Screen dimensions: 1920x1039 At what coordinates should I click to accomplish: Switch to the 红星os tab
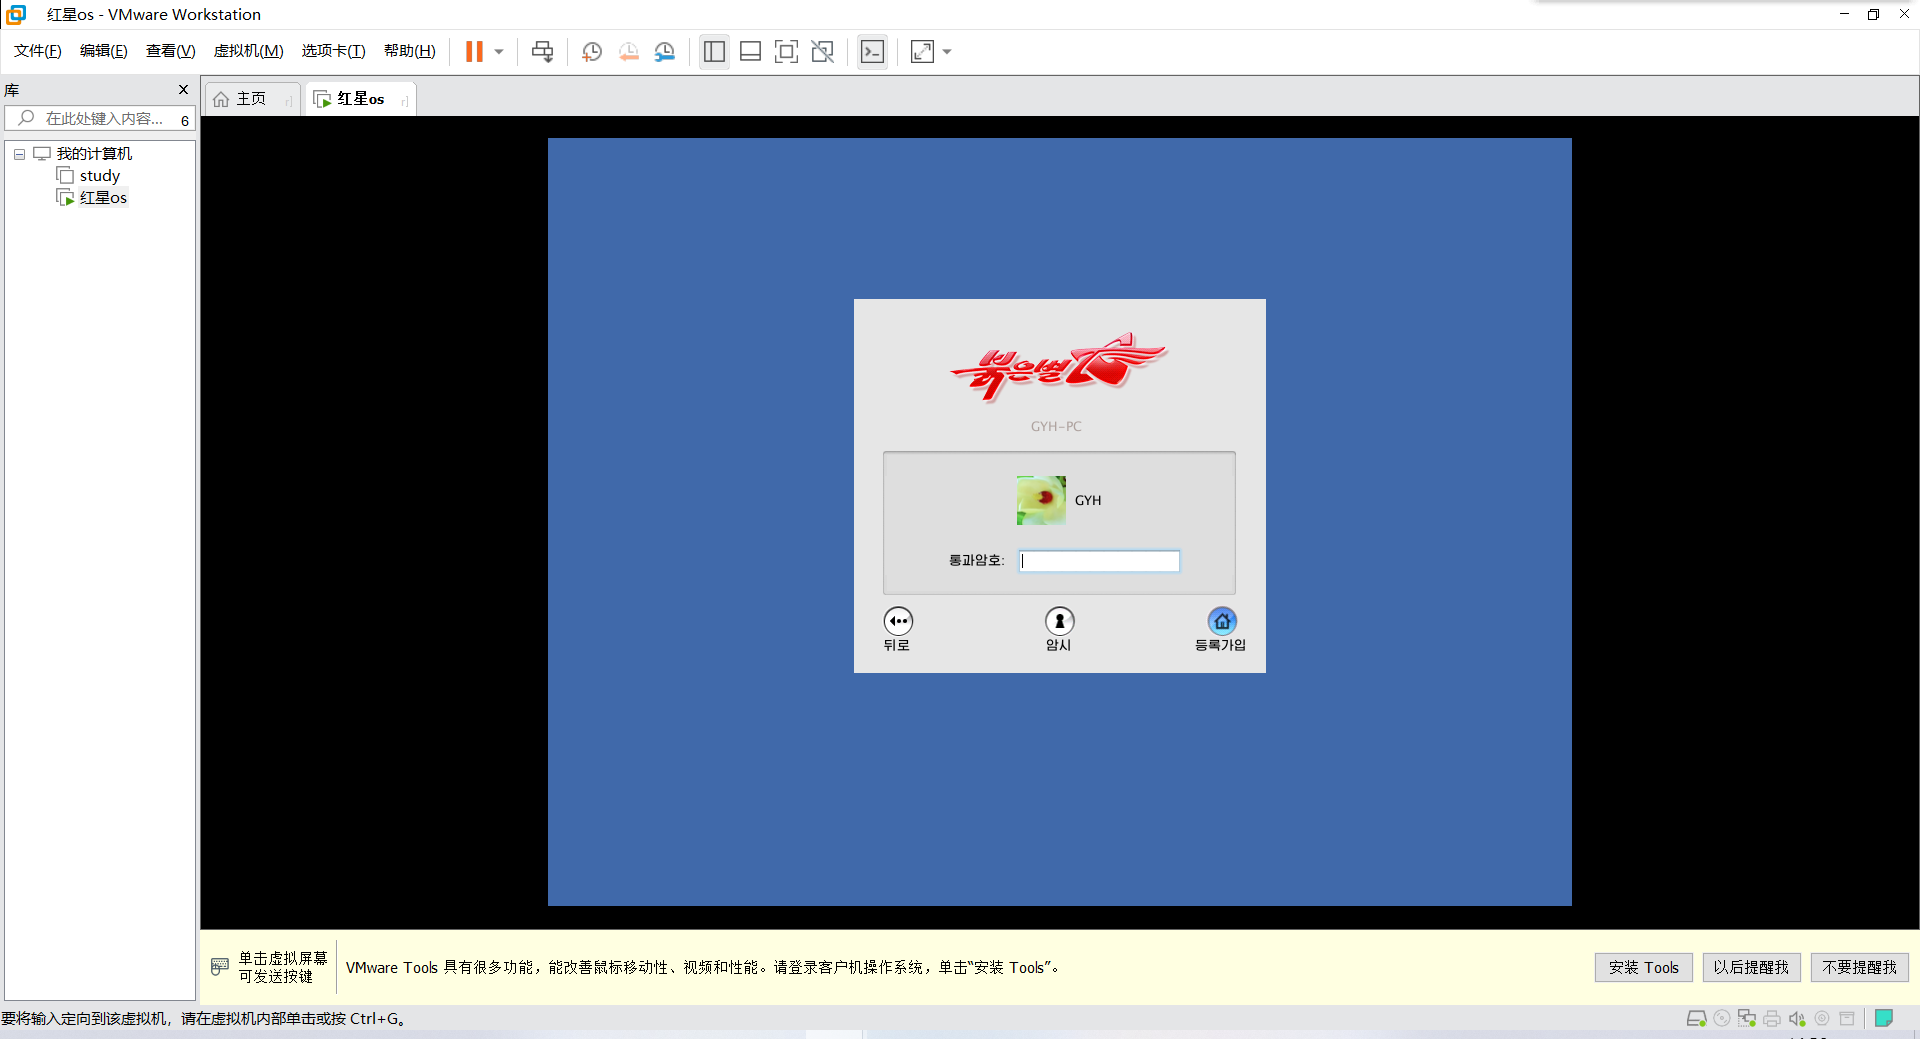(360, 99)
